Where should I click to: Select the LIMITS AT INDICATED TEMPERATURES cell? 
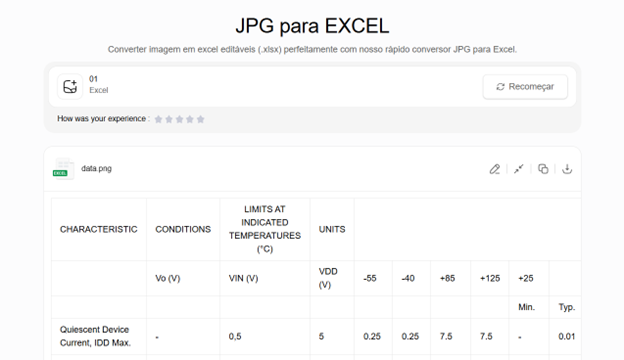[x=265, y=229]
